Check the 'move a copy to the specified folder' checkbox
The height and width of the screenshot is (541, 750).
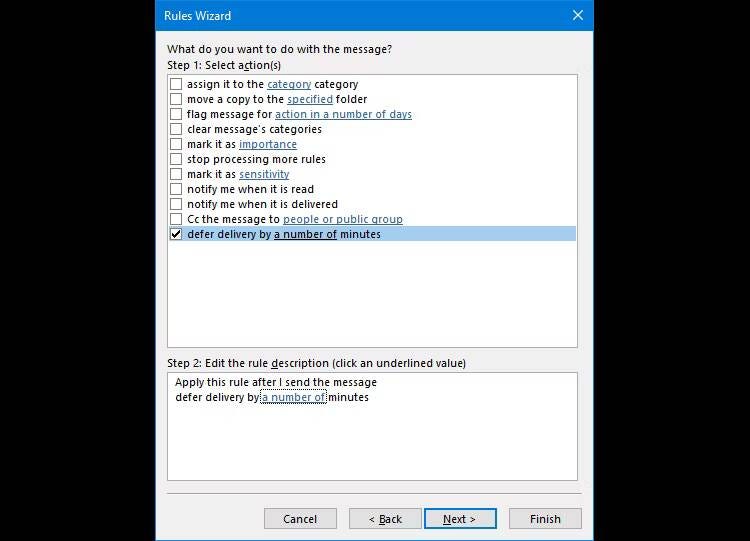[x=176, y=99]
